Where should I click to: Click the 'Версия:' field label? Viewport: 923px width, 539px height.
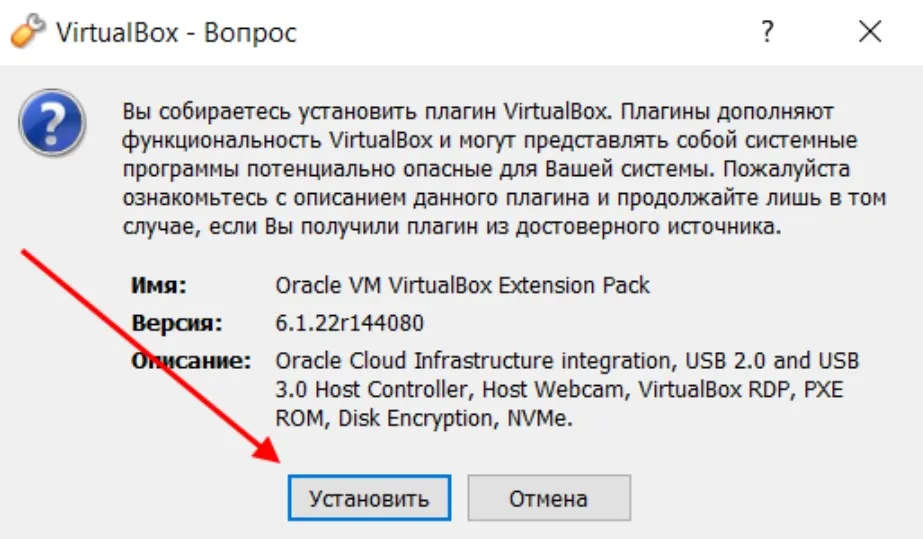pos(177,324)
